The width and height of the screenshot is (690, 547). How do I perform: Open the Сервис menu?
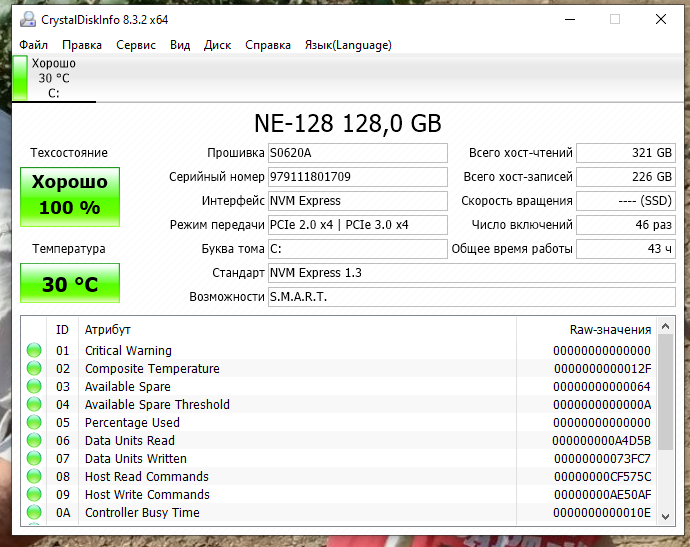coord(135,45)
